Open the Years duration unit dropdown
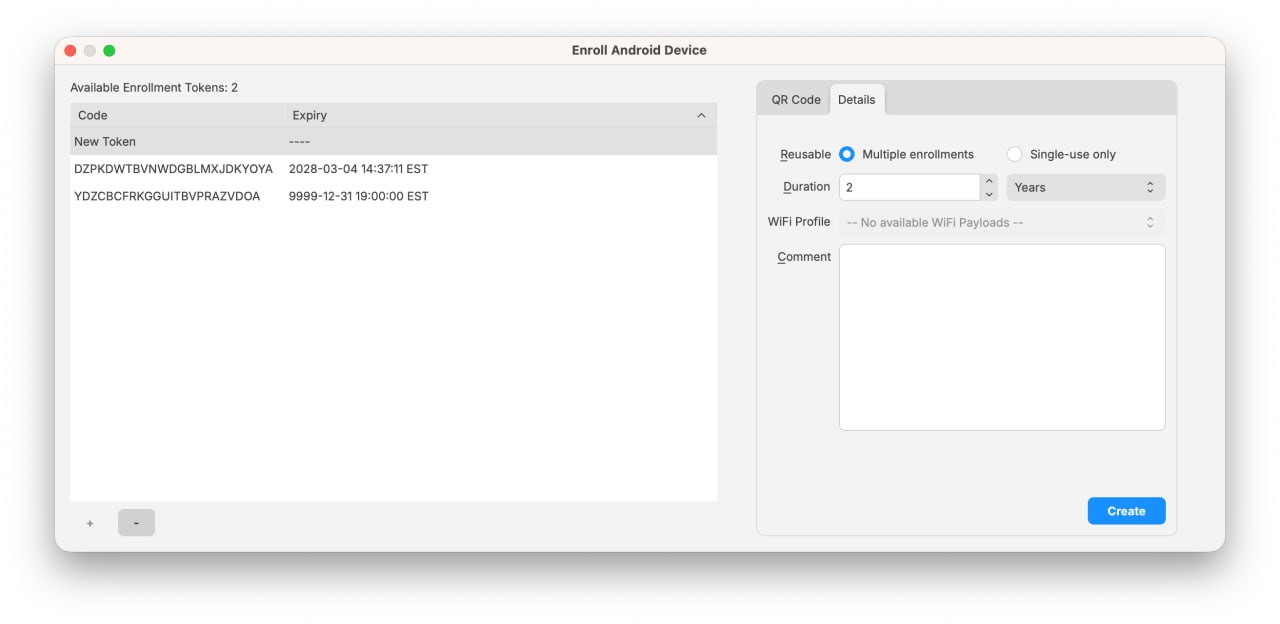1280x624 pixels. 1085,187
